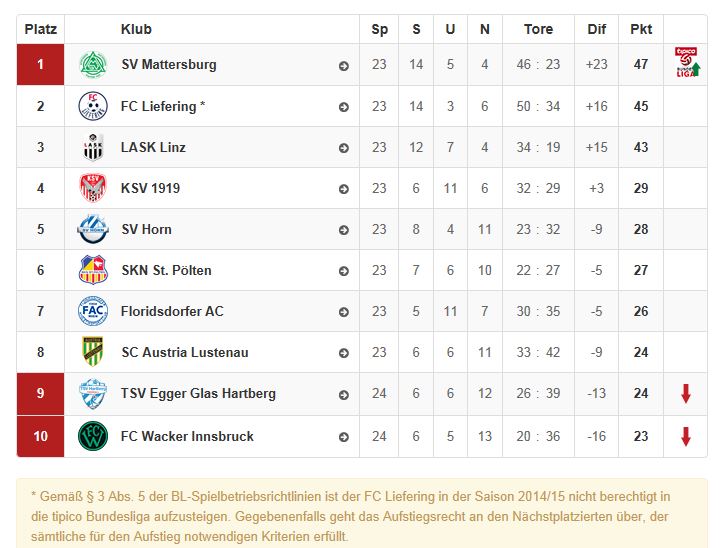722x548 pixels.
Task: Click the red relegation arrow for Hartberg
Action: tap(686, 394)
